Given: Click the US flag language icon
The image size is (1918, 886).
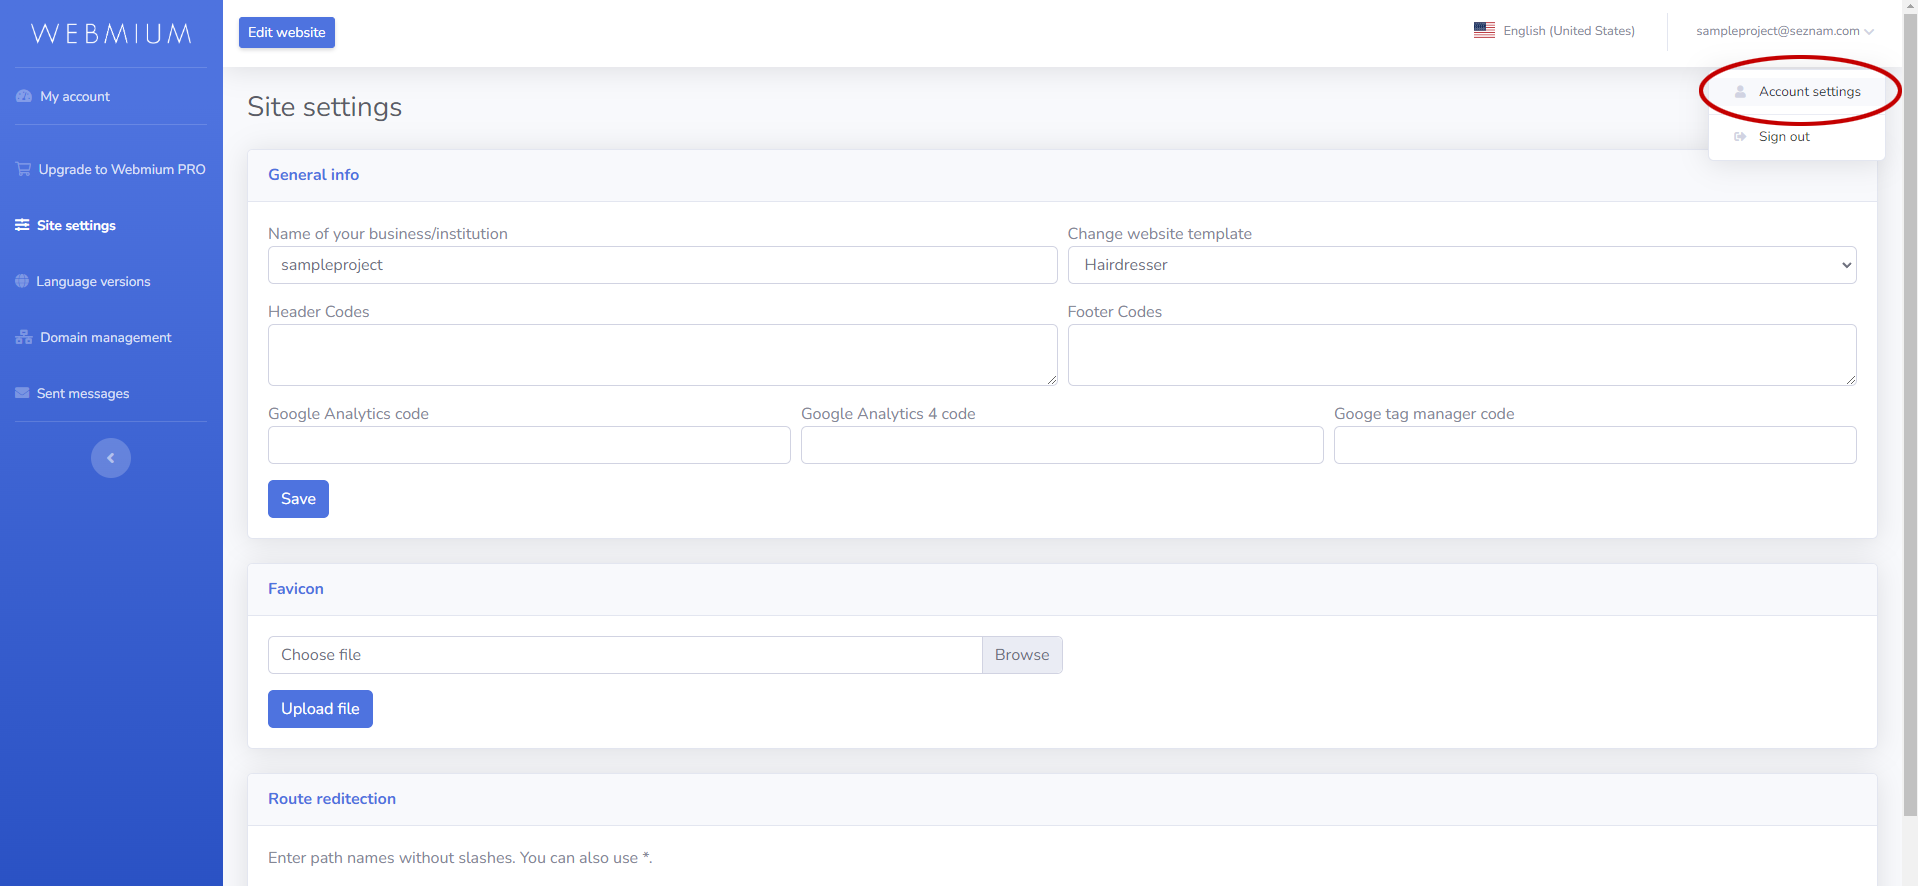Looking at the screenshot, I should tap(1484, 31).
